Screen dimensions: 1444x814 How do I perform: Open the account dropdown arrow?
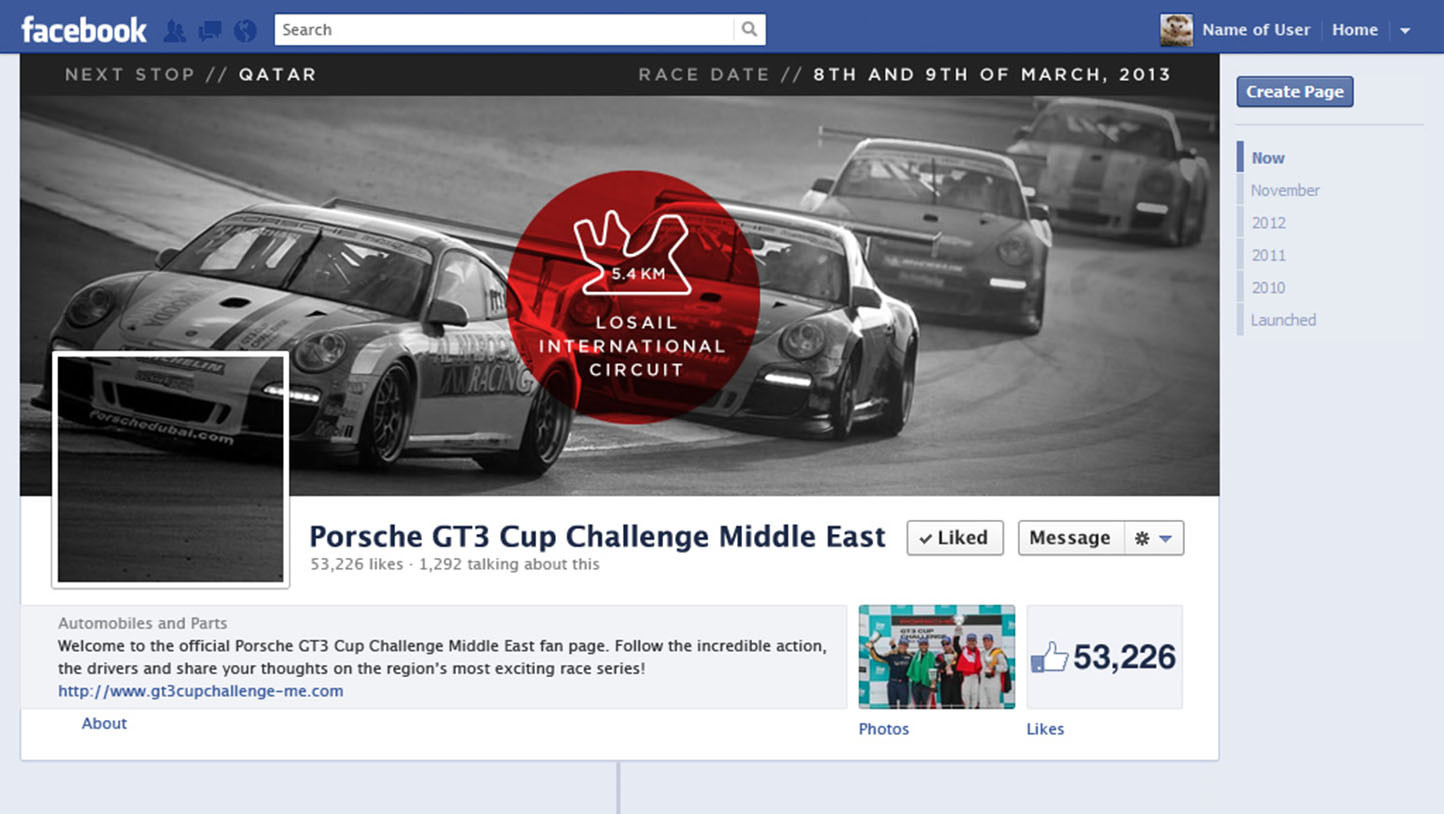pos(1405,31)
